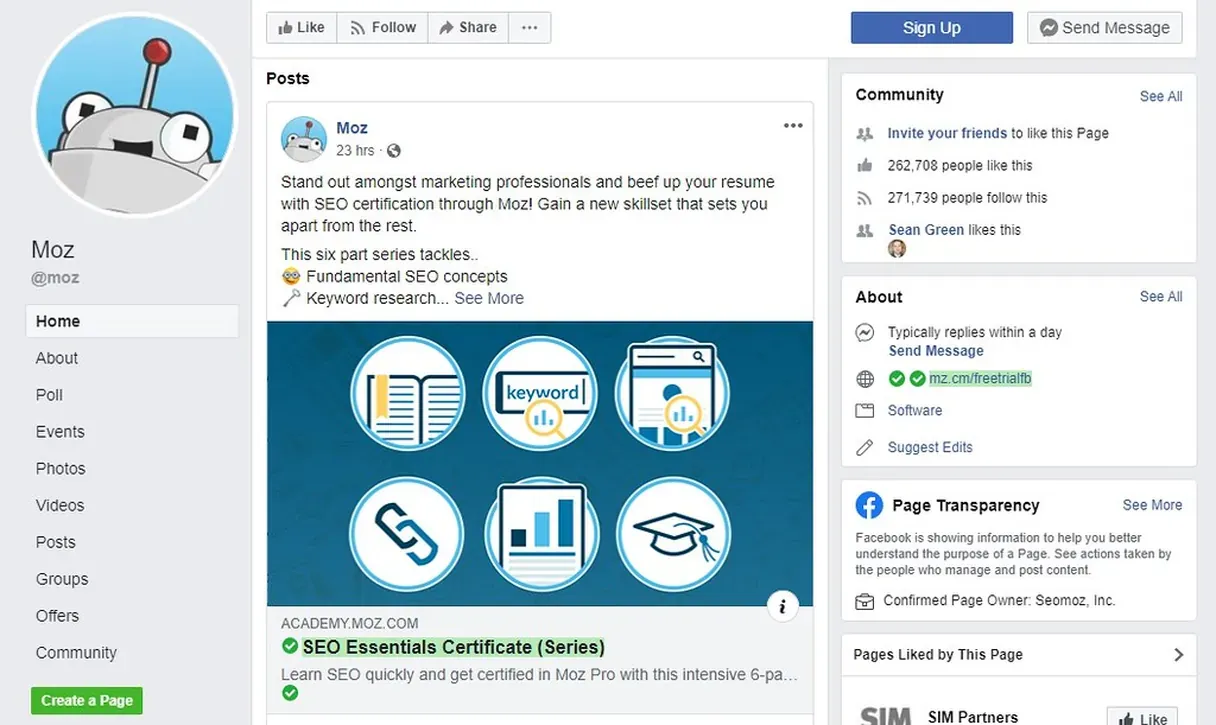Open the more options ellipsis button

pos(529,28)
